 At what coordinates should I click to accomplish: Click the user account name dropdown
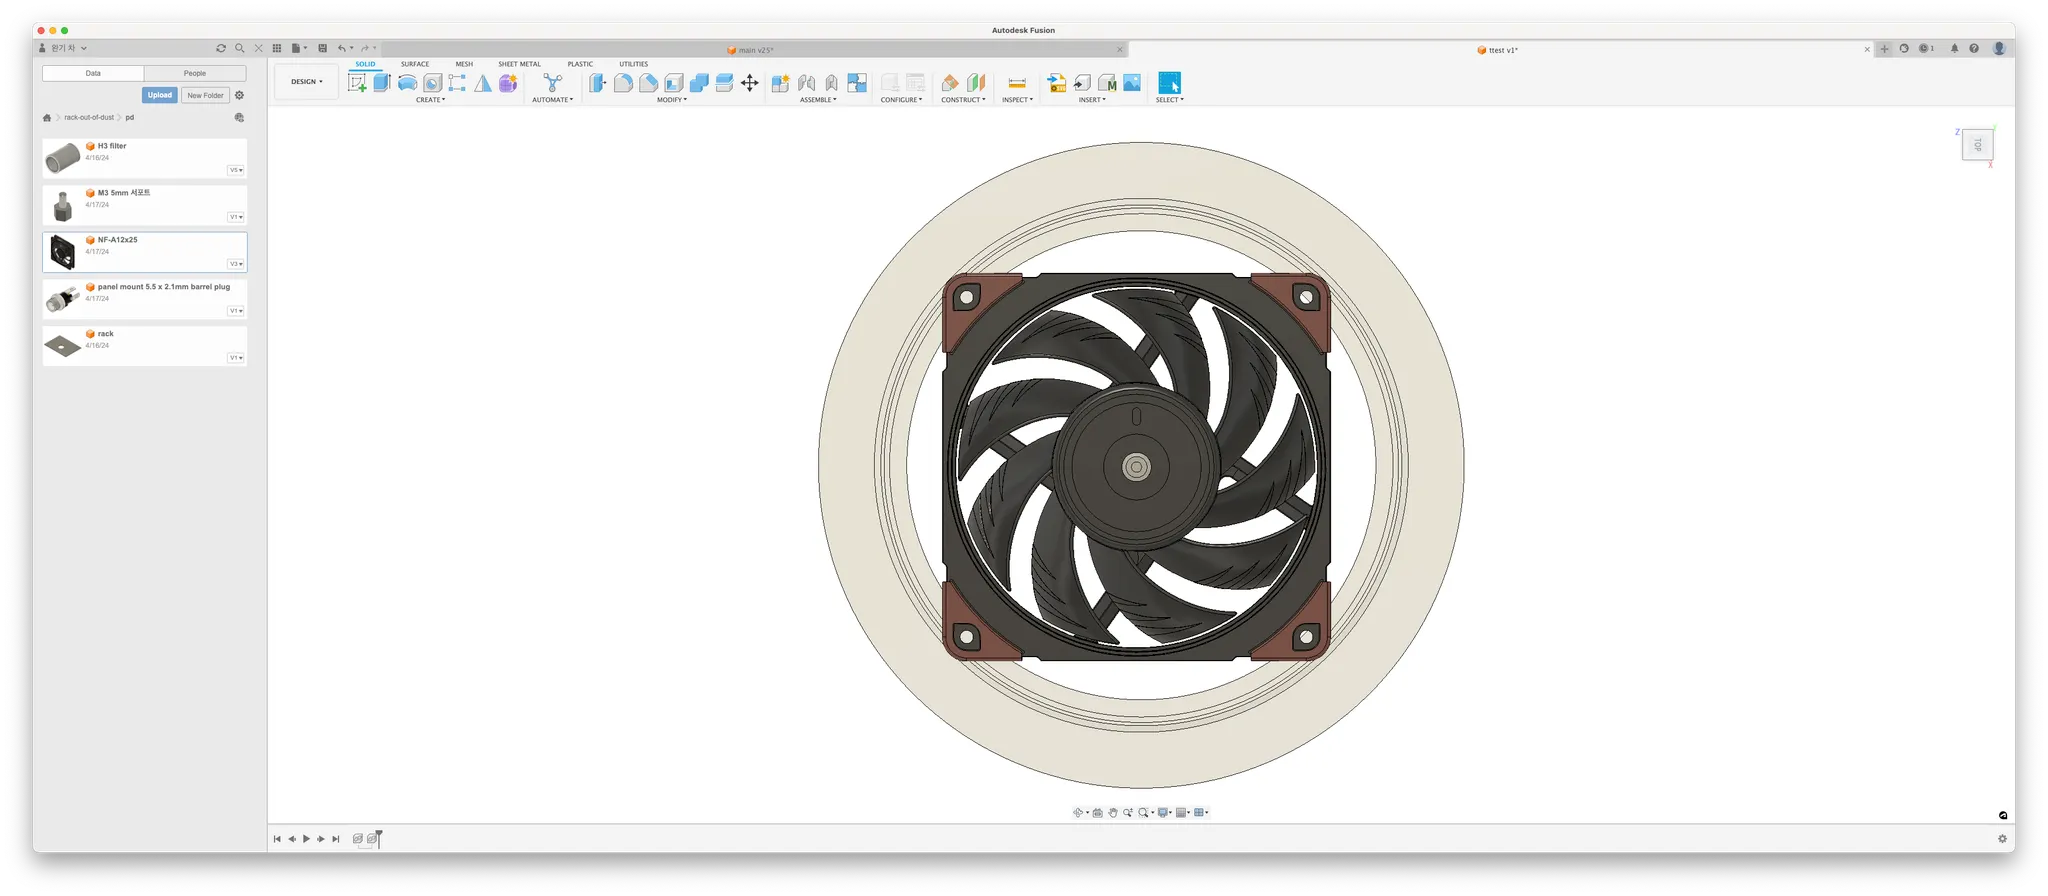click(x=63, y=48)
